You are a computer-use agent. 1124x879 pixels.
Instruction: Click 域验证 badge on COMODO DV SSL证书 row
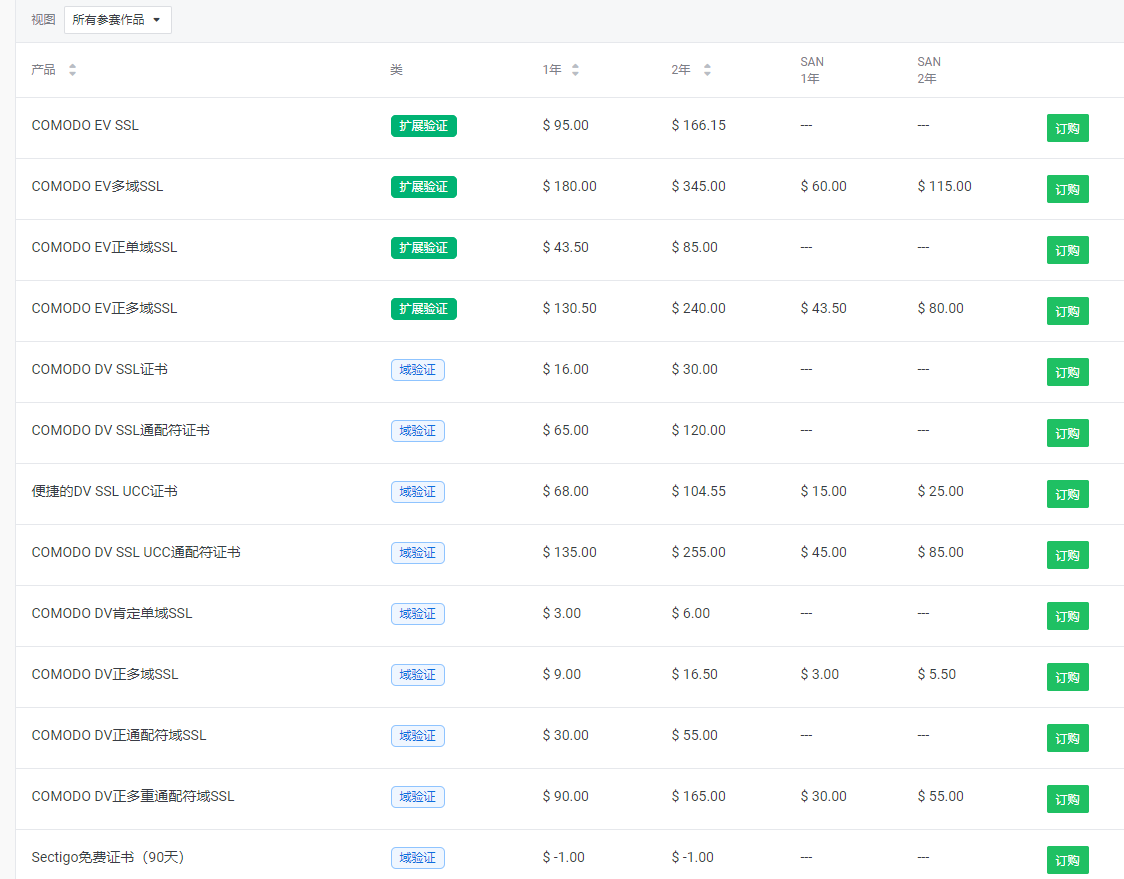tap(417, 370)
